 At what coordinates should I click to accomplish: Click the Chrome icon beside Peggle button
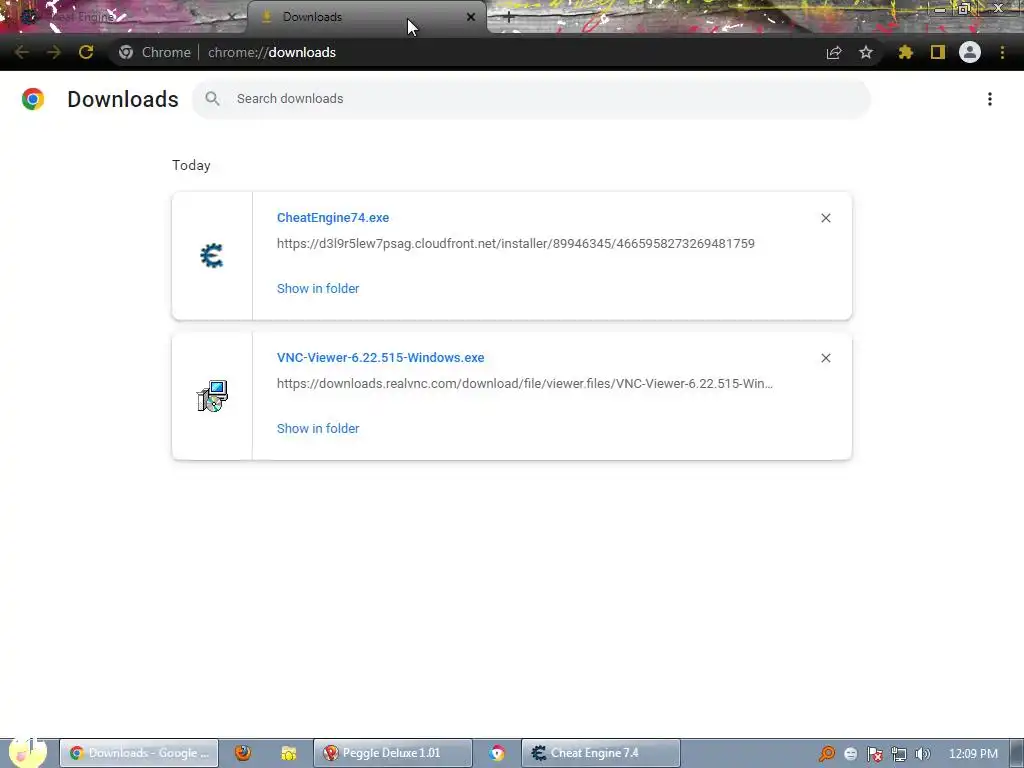pyautogui.click(x=496, y=753)
